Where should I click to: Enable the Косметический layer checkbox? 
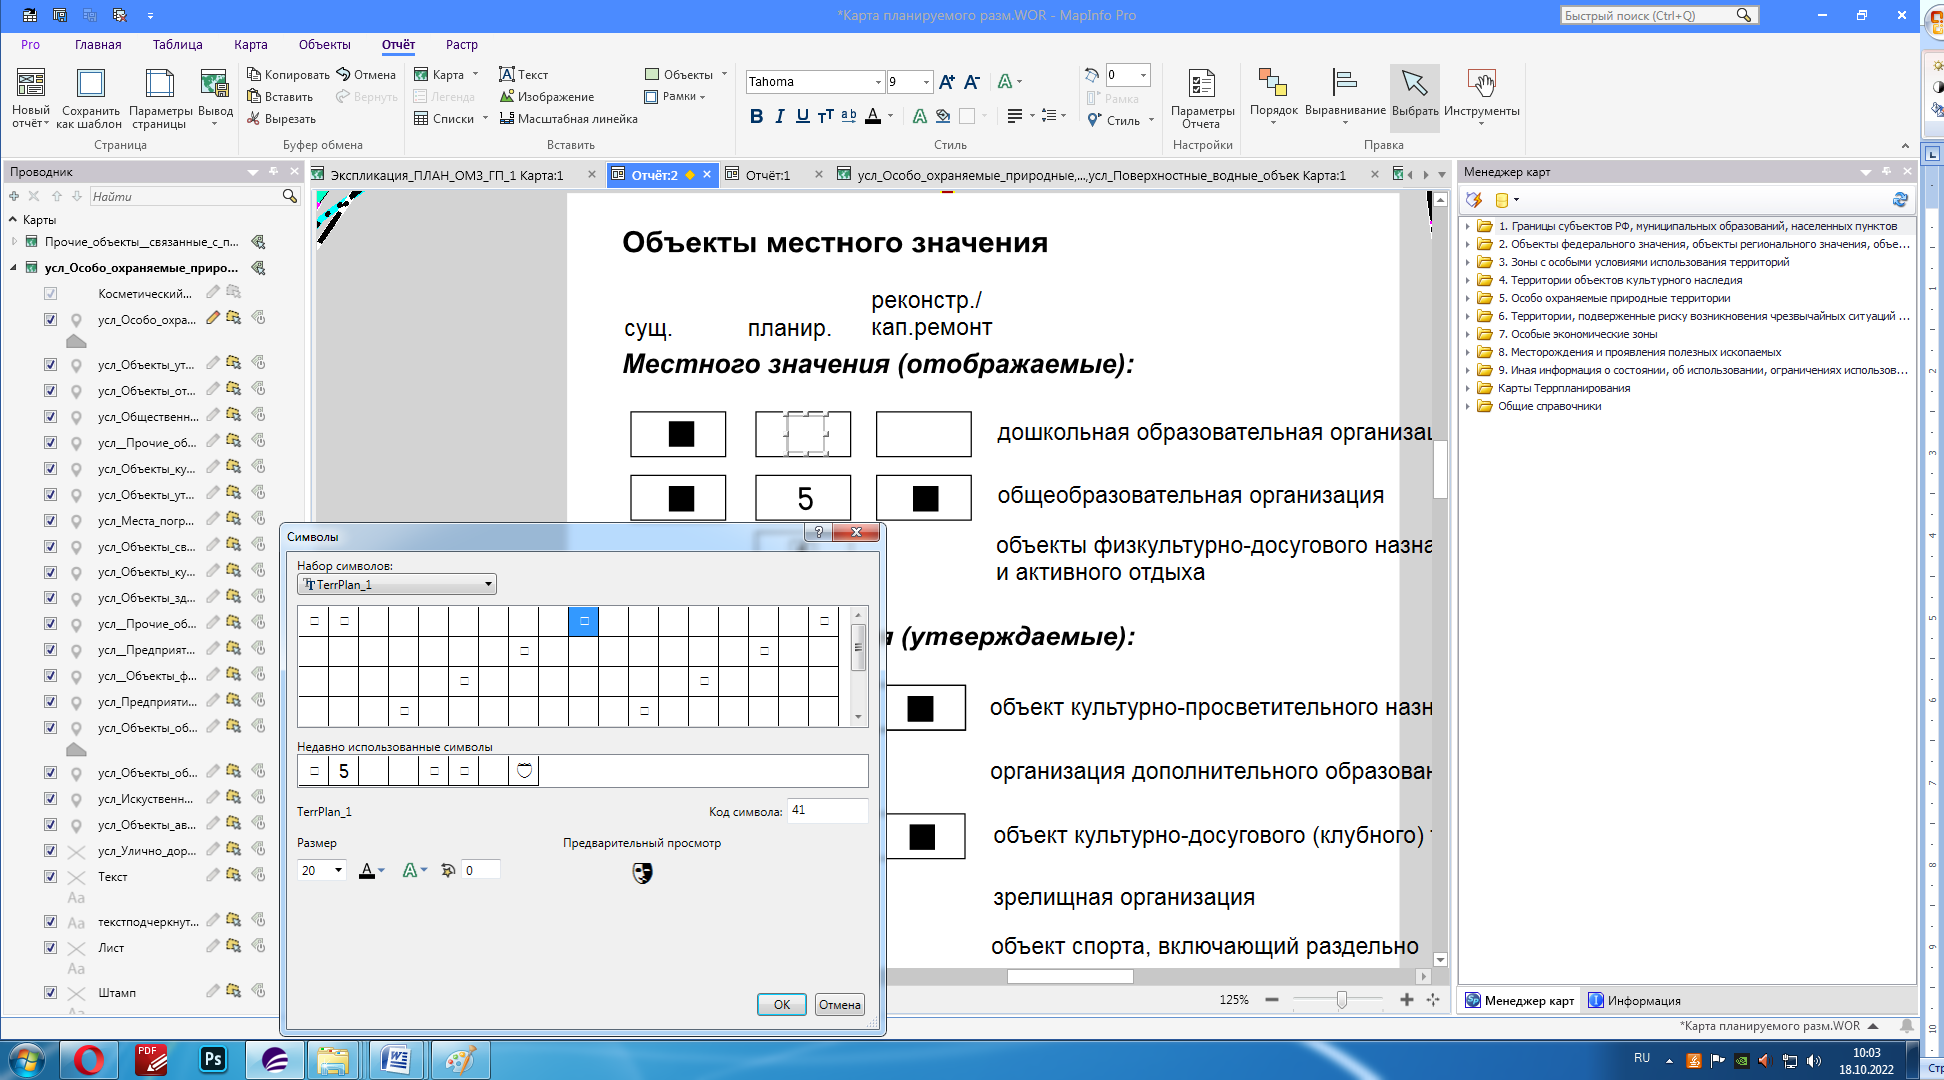tap(50, 292)
